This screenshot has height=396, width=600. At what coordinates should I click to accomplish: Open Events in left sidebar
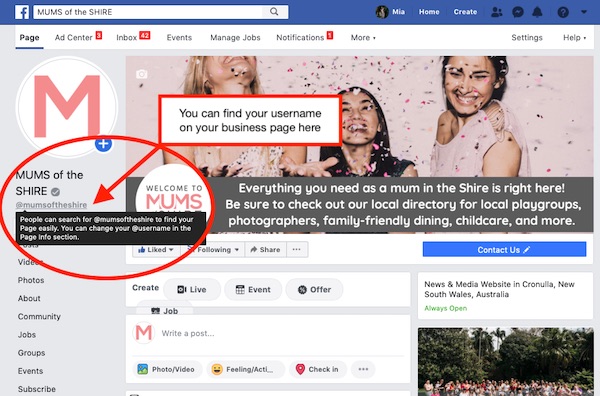click(30, 371)
